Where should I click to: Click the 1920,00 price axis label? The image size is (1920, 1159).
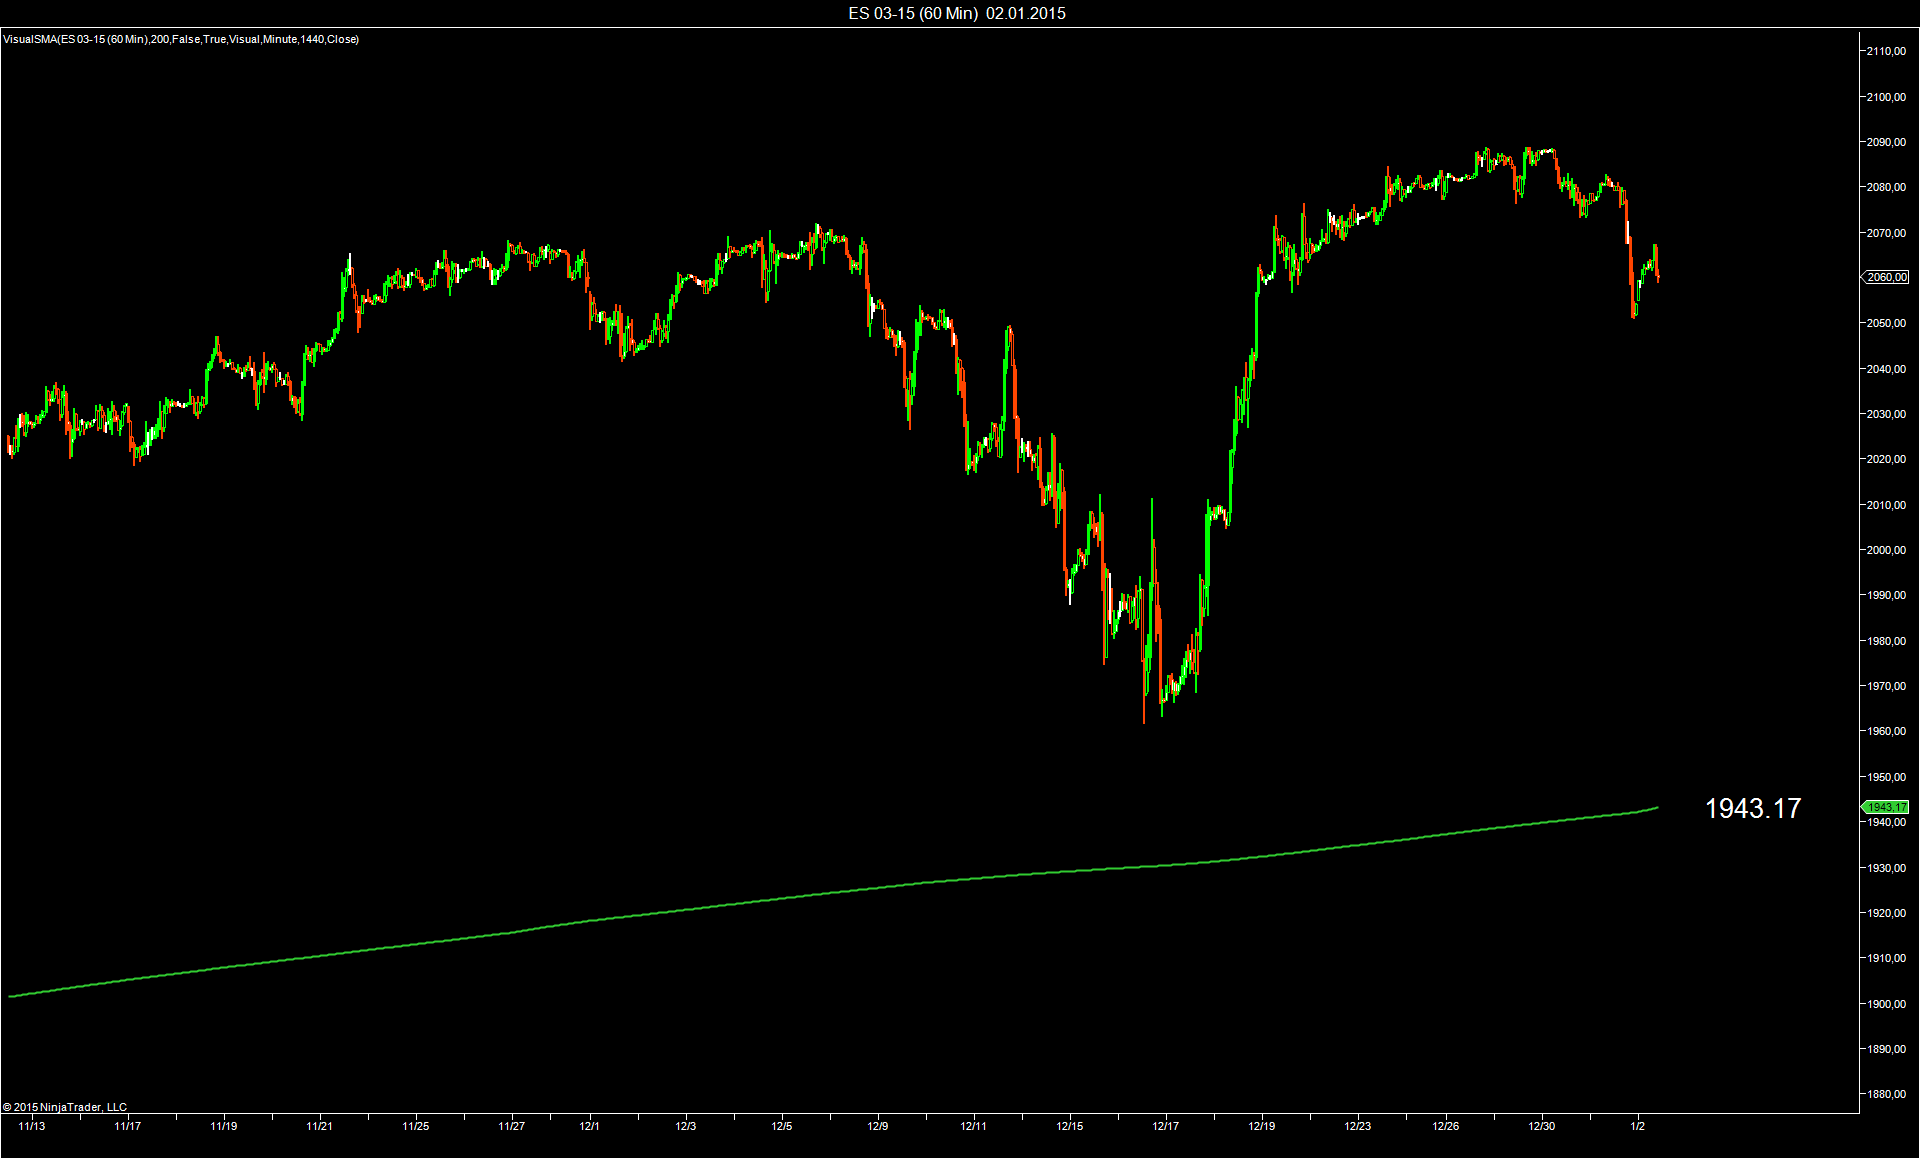tap(1886, 913)
